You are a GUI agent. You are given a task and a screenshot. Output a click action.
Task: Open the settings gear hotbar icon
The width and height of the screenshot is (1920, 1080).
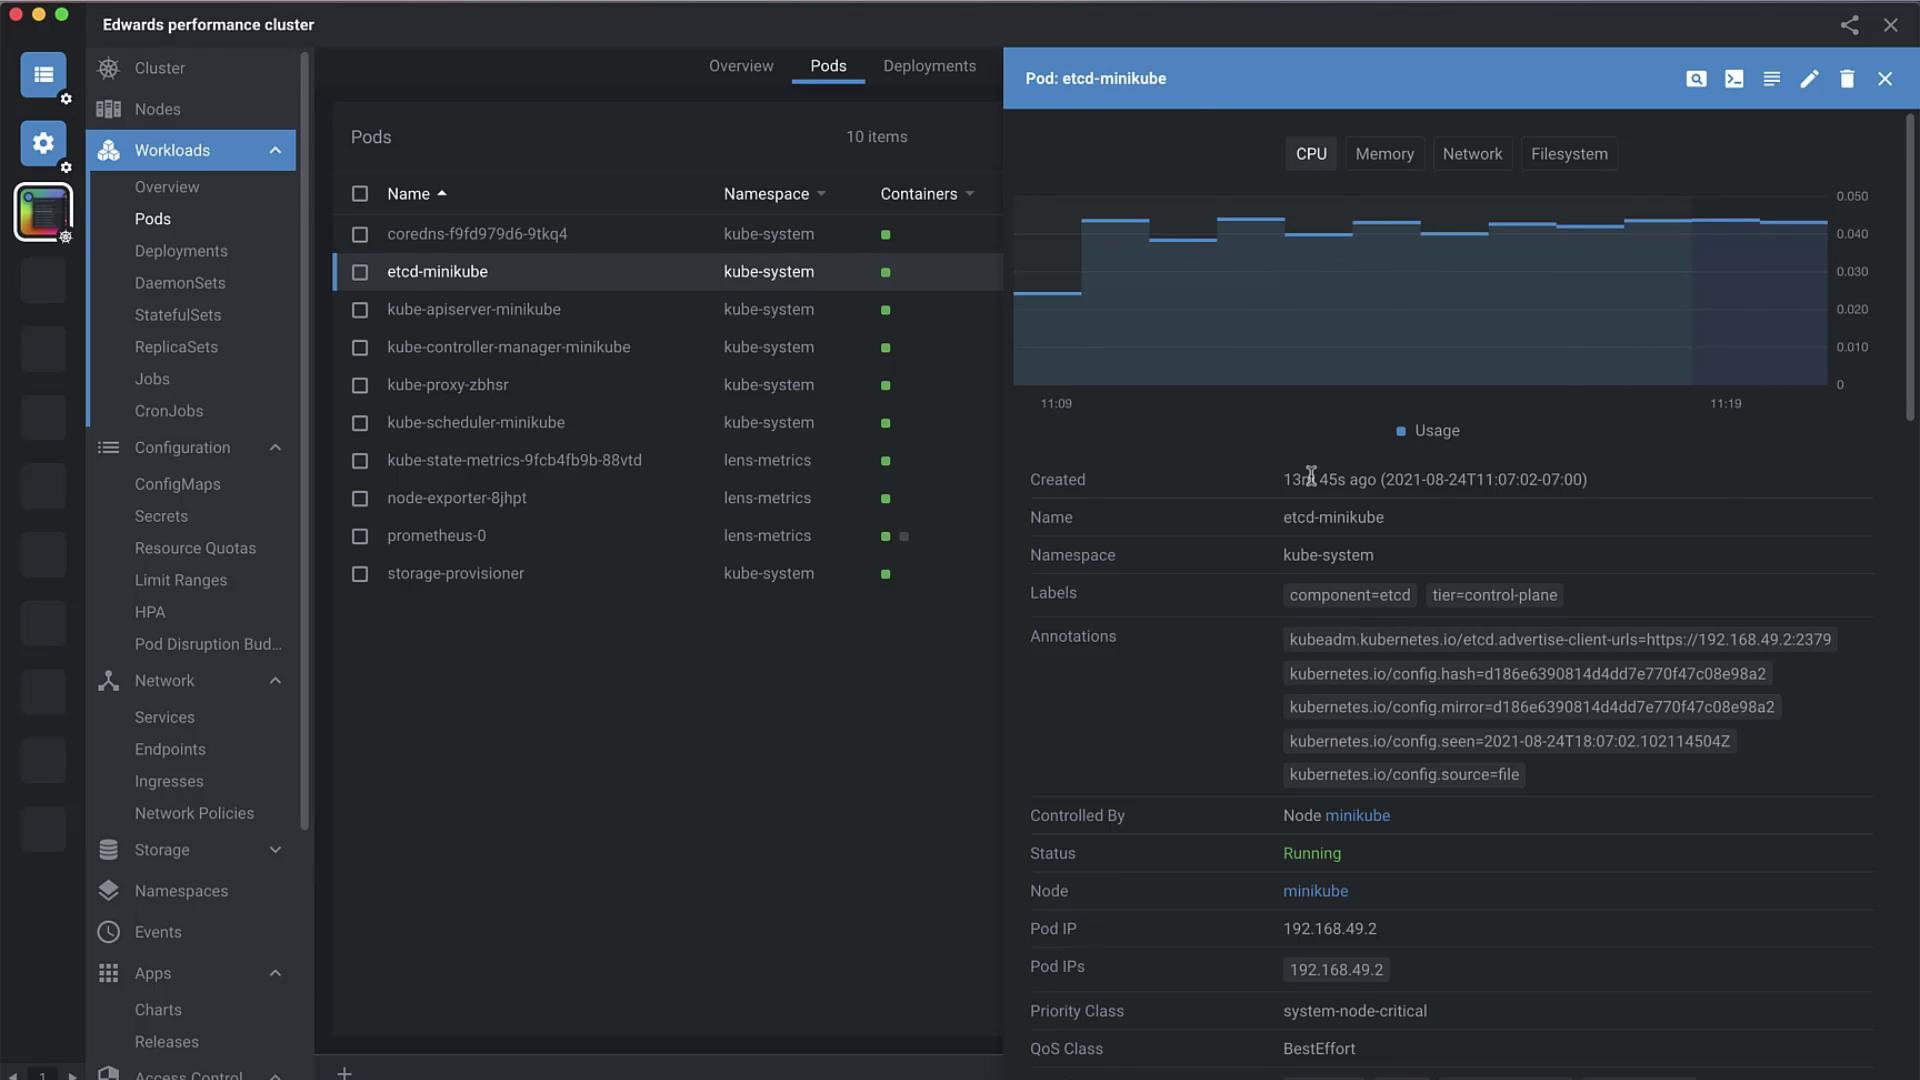click(43, 143)
